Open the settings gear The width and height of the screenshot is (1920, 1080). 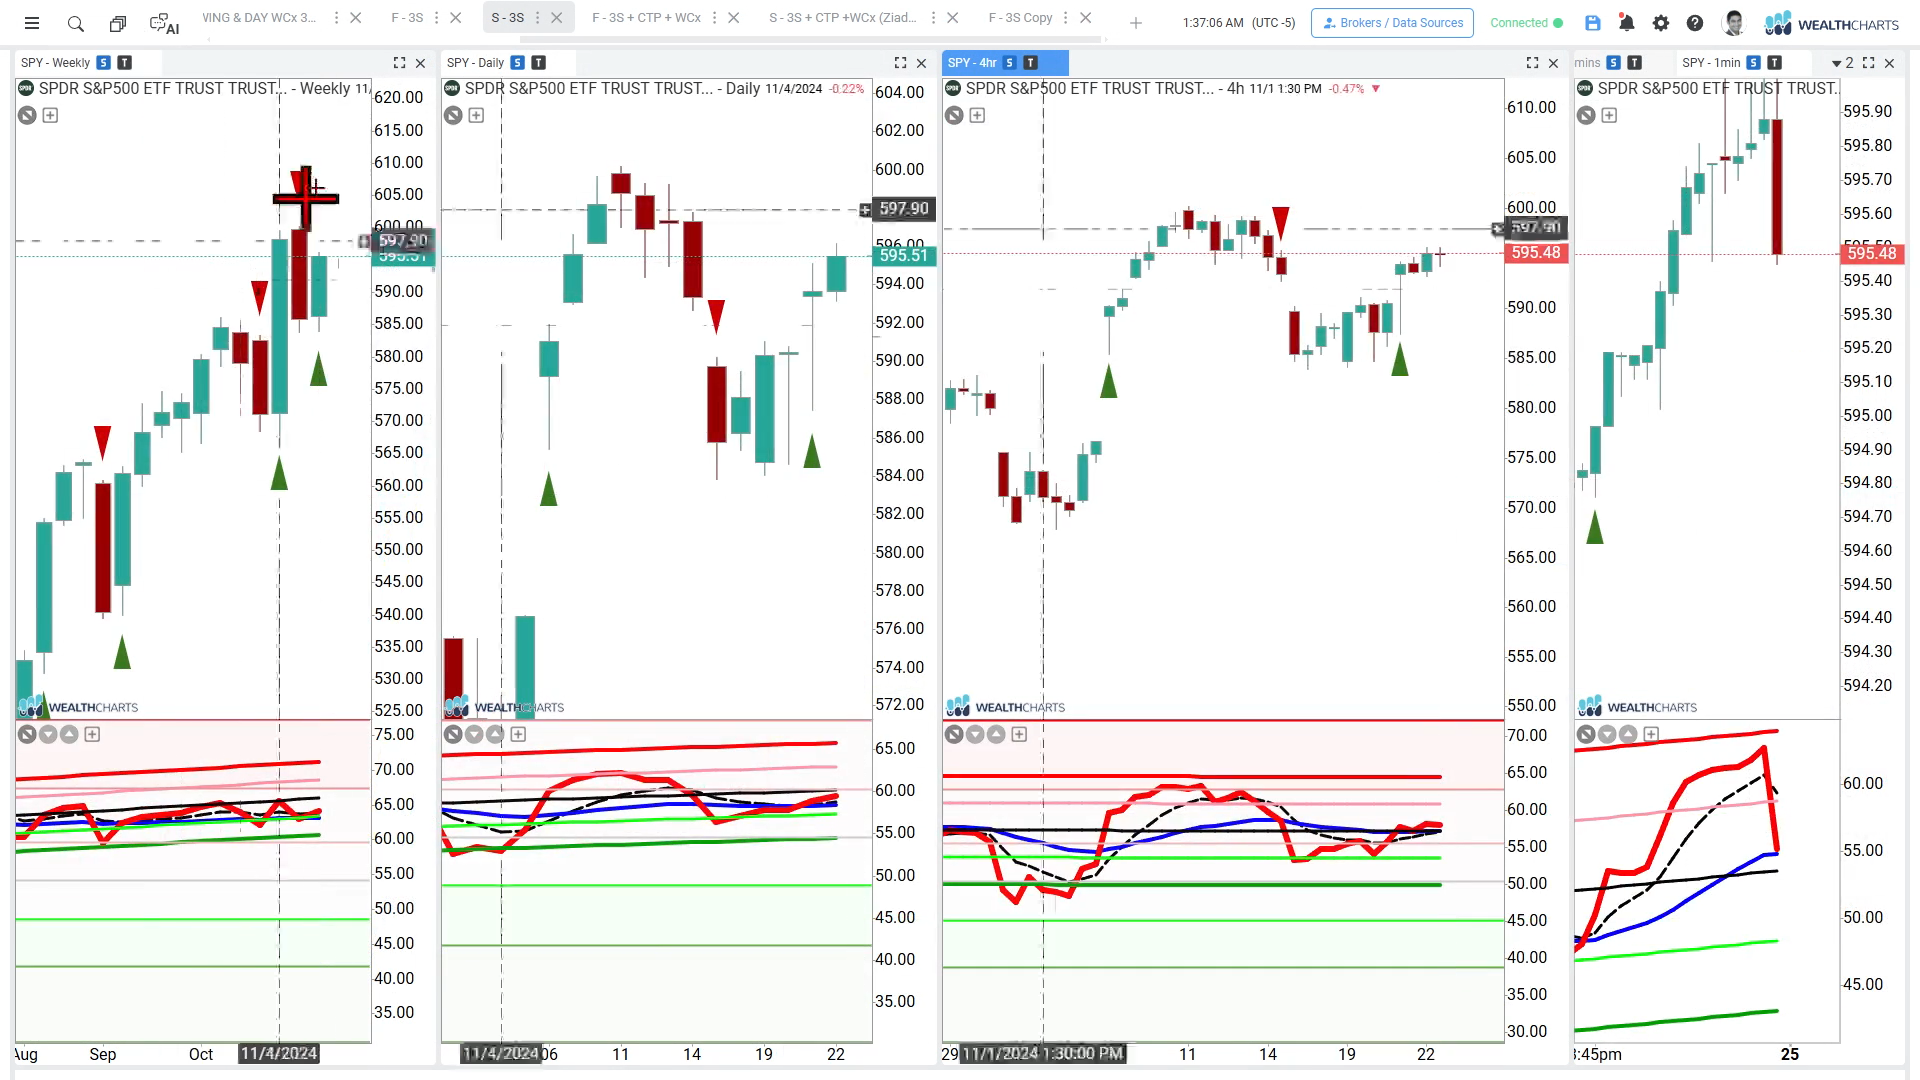tap(1661, 23)
